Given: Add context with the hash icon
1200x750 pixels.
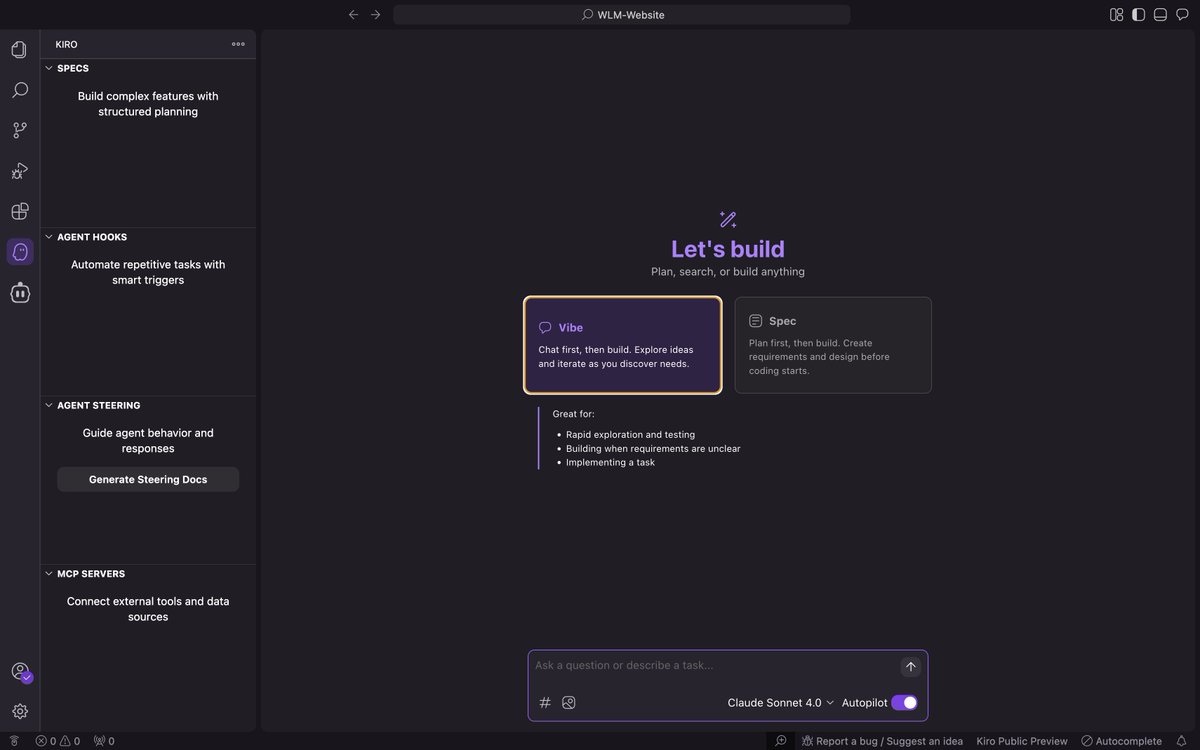Looking at the screenshot, I should pos(545,703).
